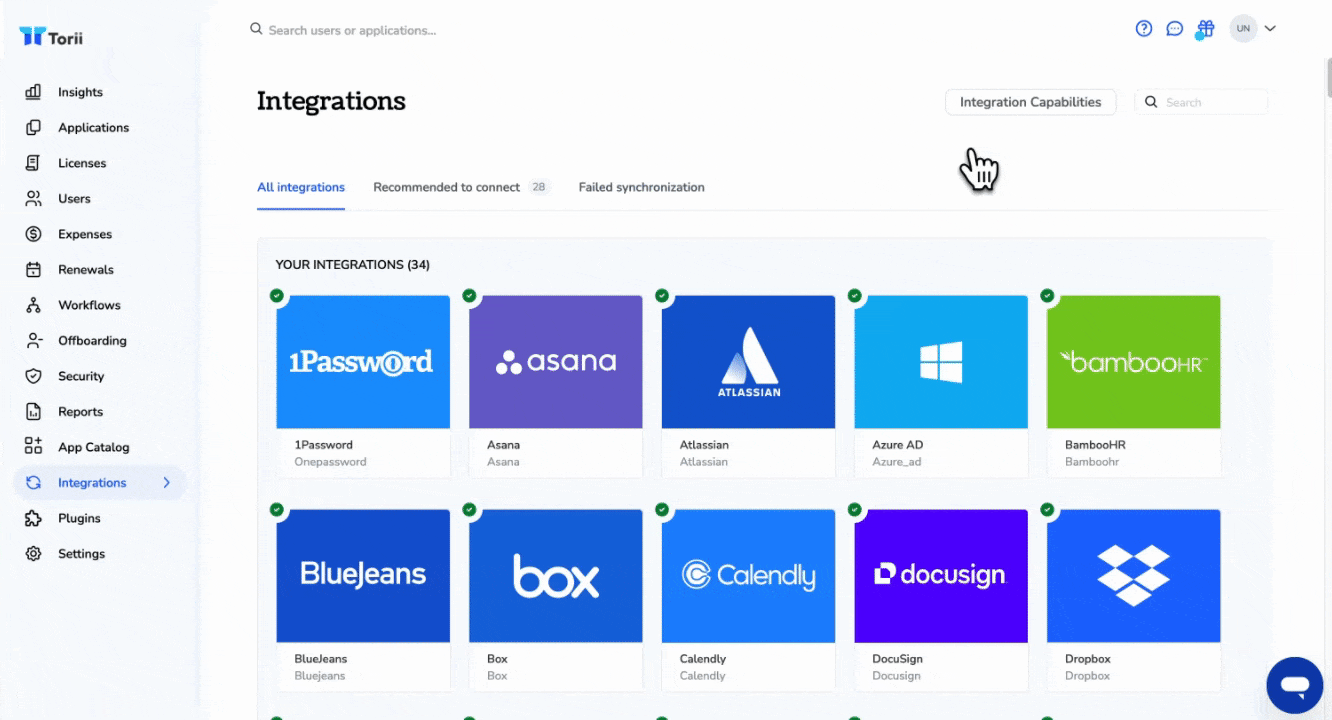Open the Security sidebar link

pos(81,376)
